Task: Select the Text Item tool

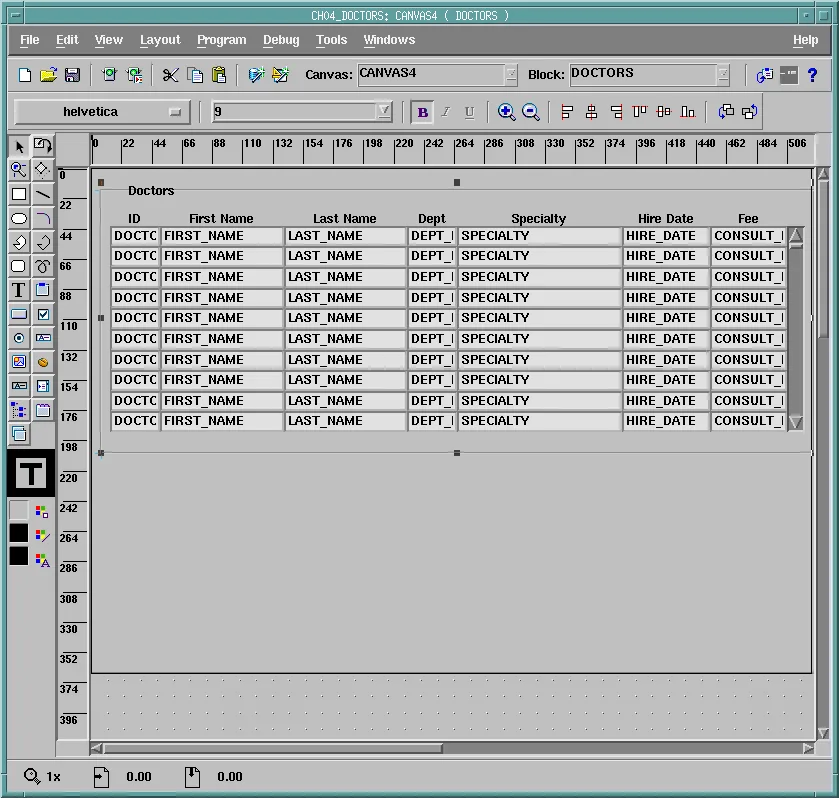Action: 43,338
